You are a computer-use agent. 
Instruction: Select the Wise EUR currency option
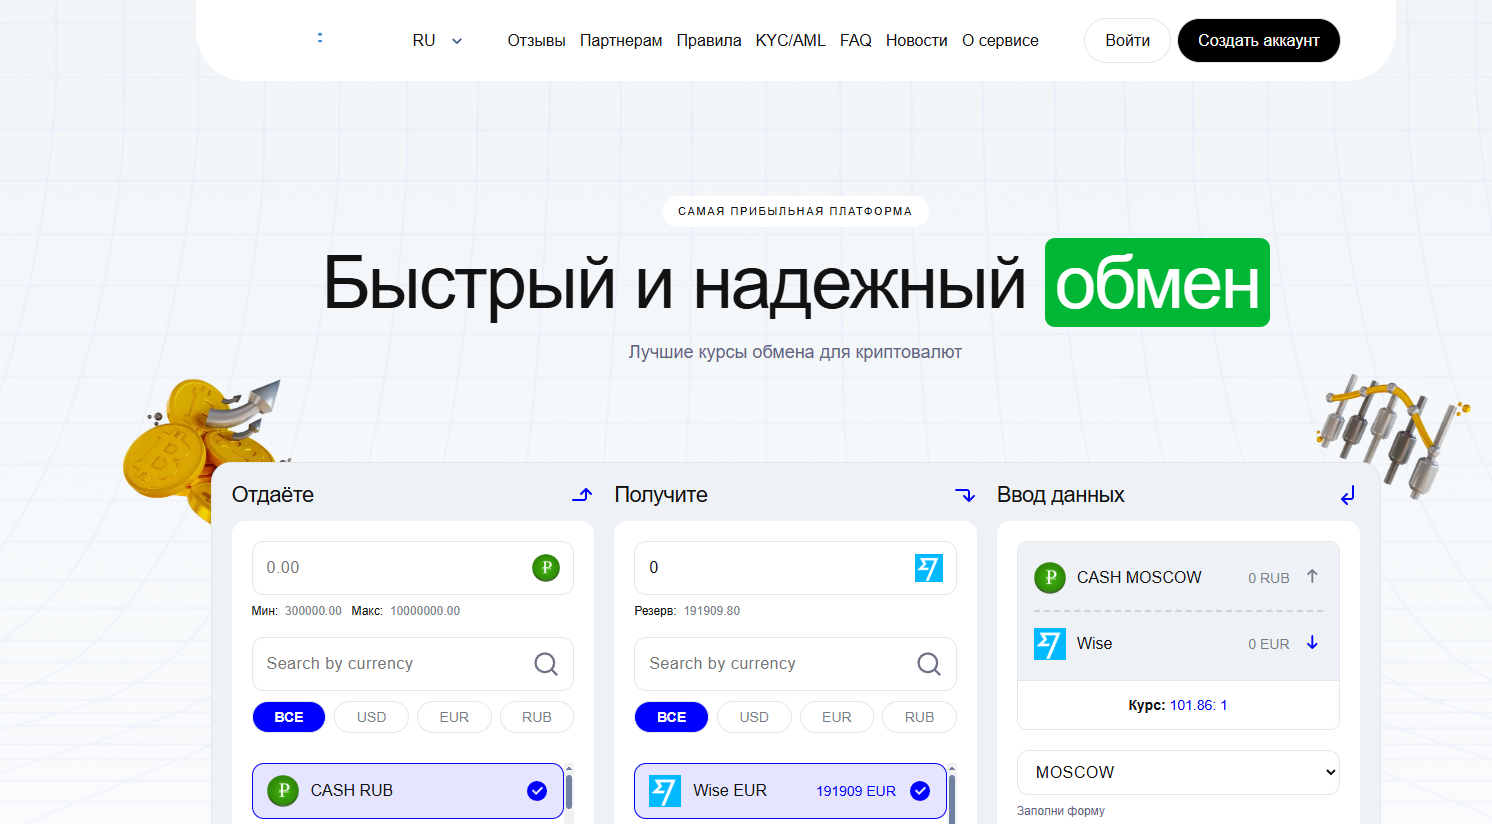click(790, 791)
